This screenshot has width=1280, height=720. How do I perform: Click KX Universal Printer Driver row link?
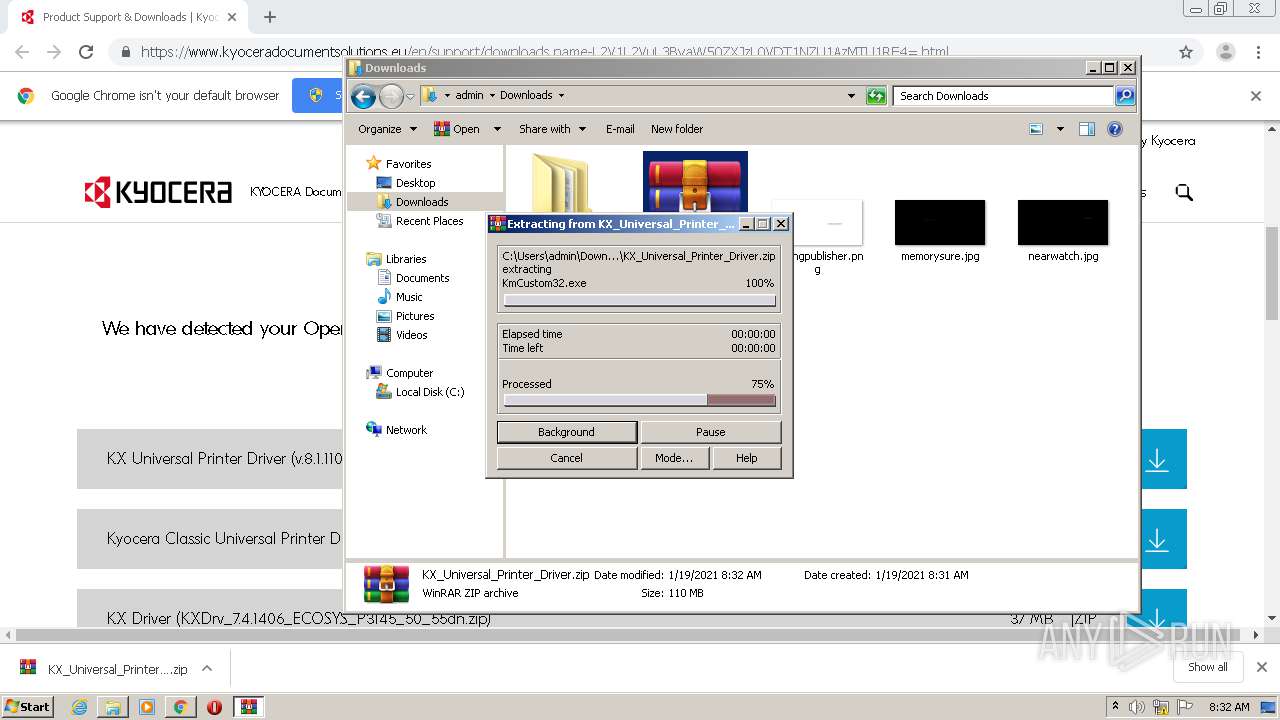tap(224, 459)
